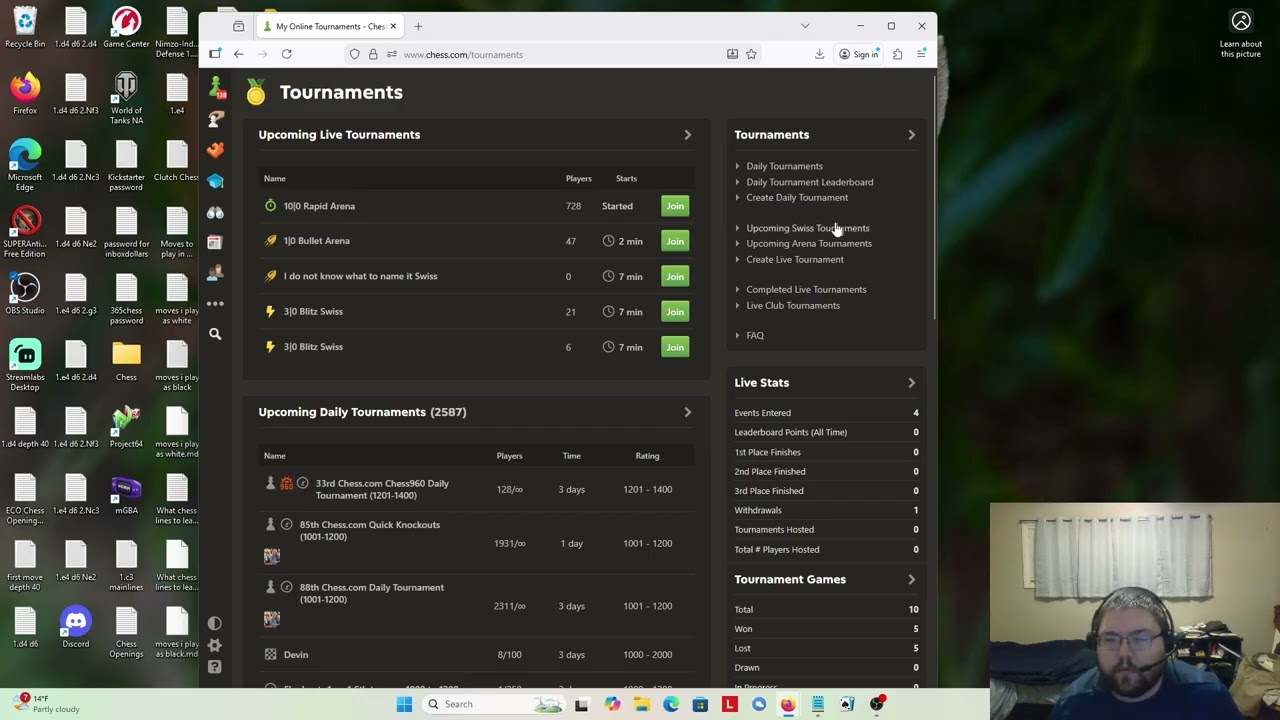Click the timer icon beside 10|0 Rapid Arena
This screenshot has height=720, width=1280.
[x=270, y=206]
